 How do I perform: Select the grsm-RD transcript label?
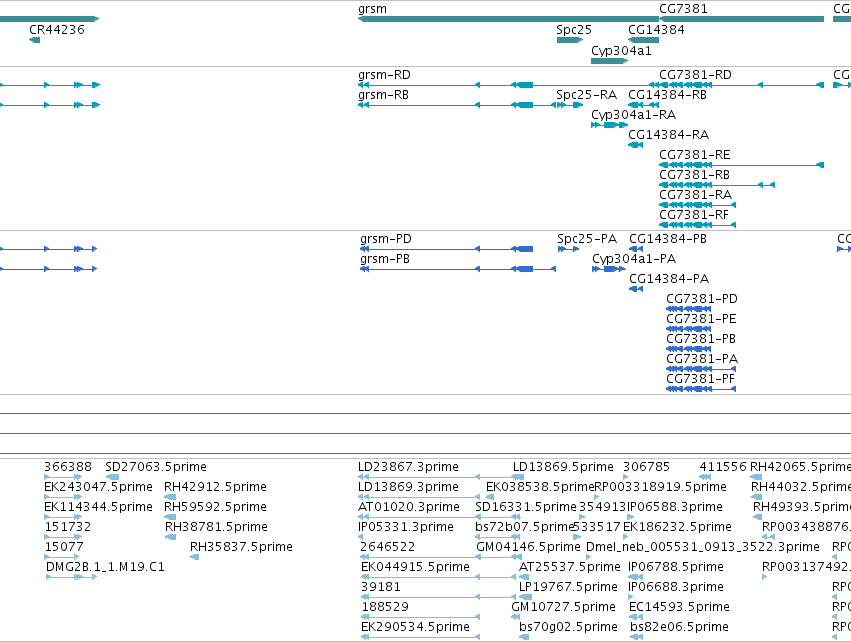coord(384,75)
